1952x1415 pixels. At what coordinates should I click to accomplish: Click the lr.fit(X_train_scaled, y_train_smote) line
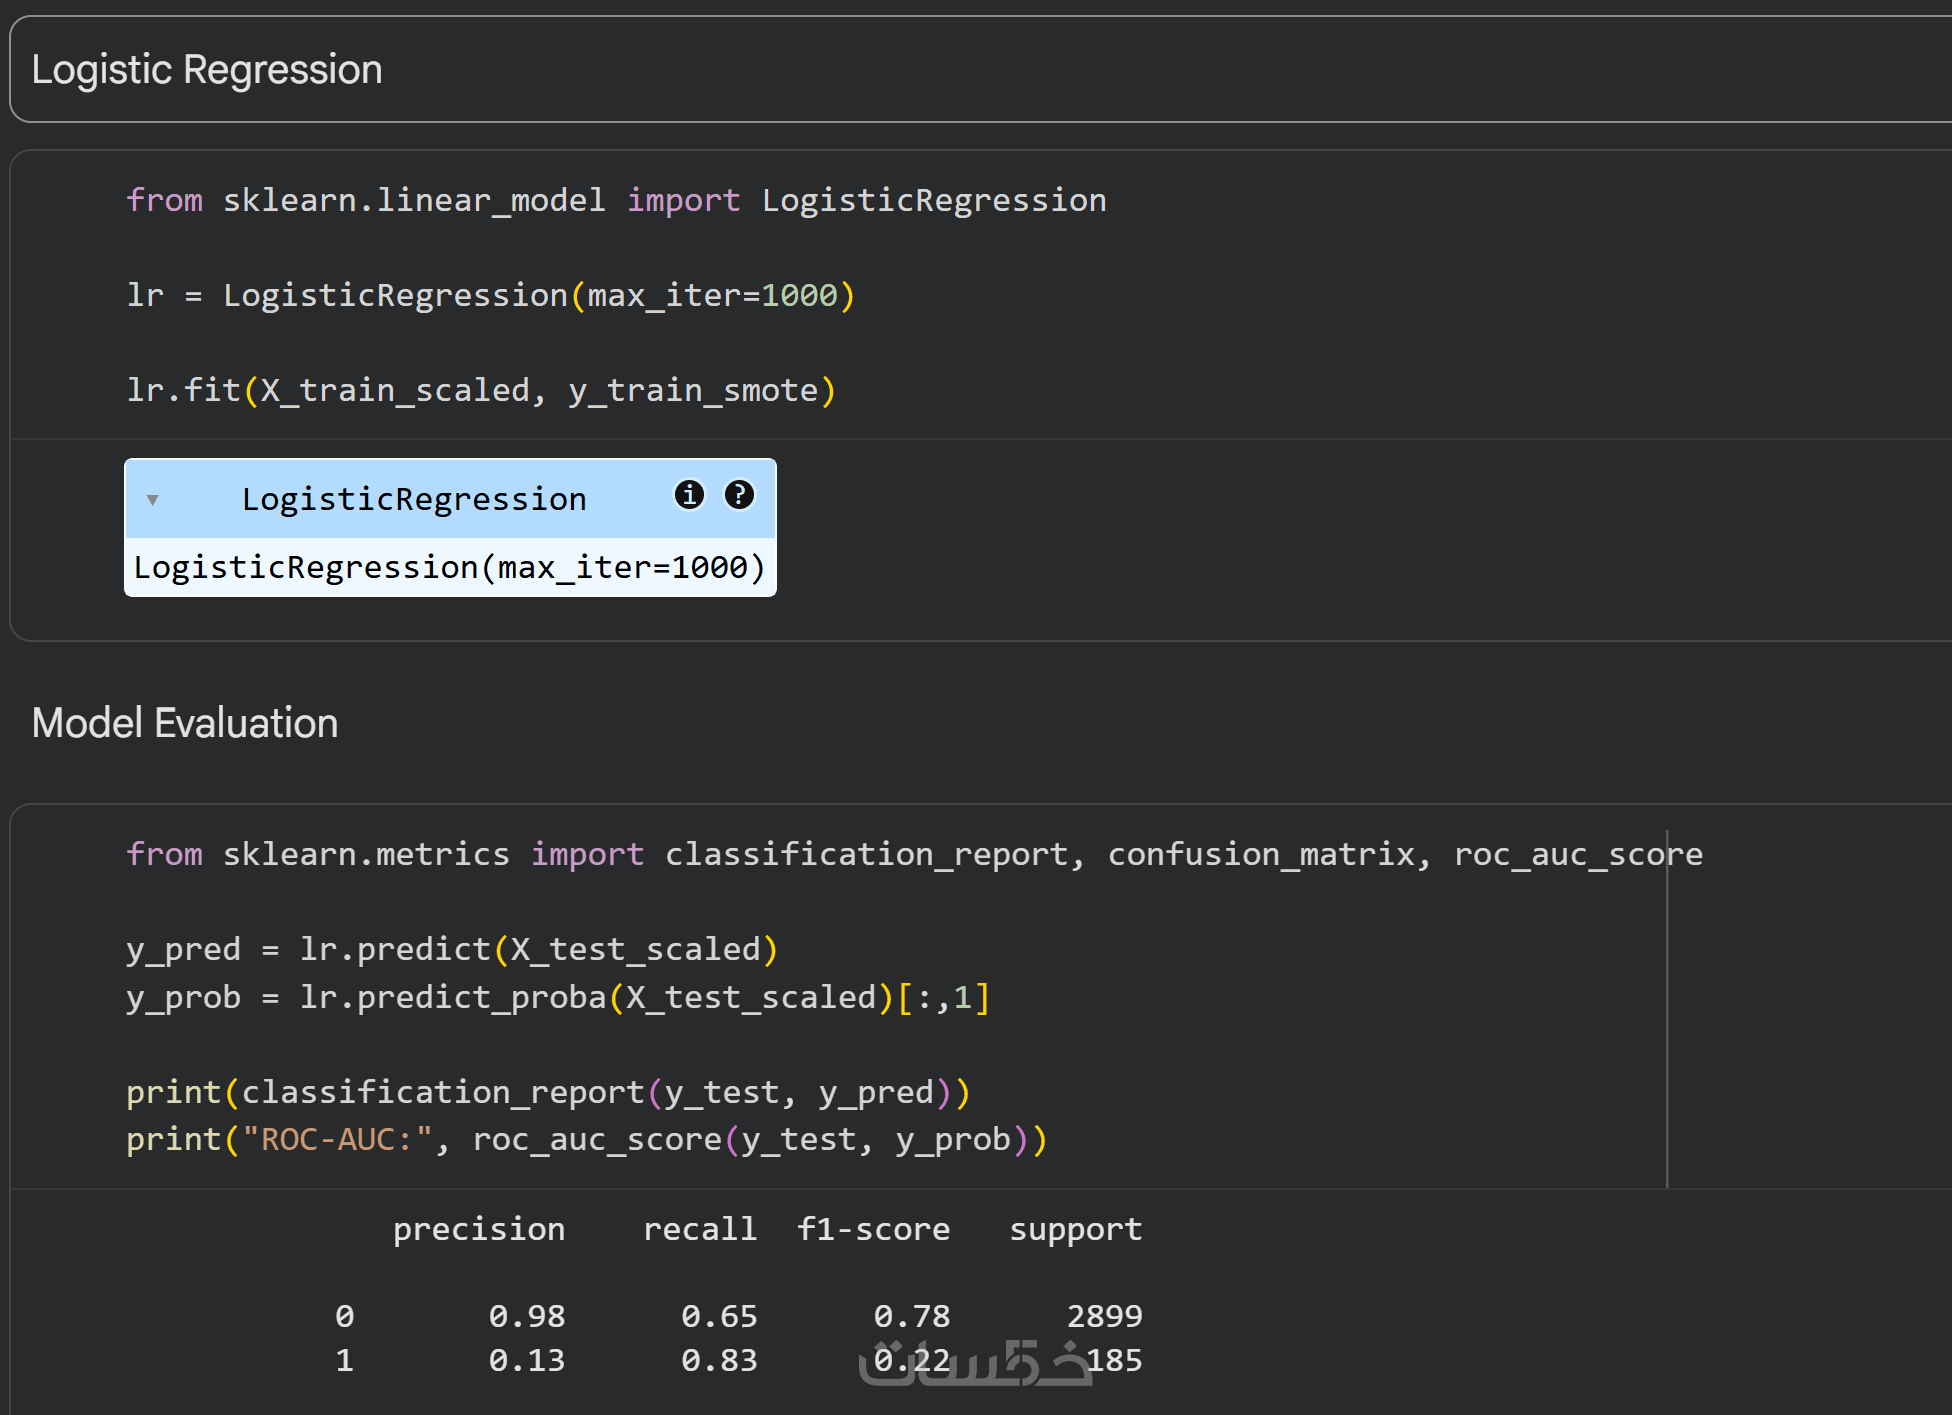click(x=481, y=390)
